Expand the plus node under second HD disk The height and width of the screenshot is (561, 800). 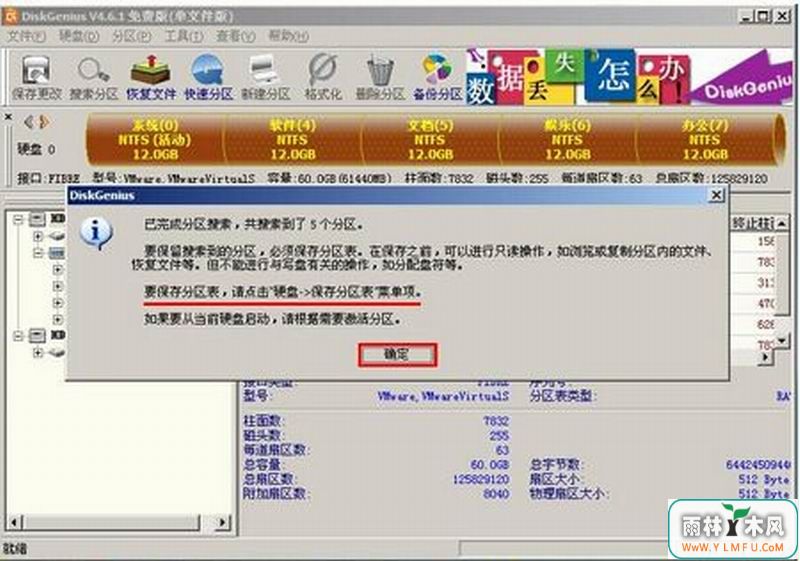coord(38,352)
